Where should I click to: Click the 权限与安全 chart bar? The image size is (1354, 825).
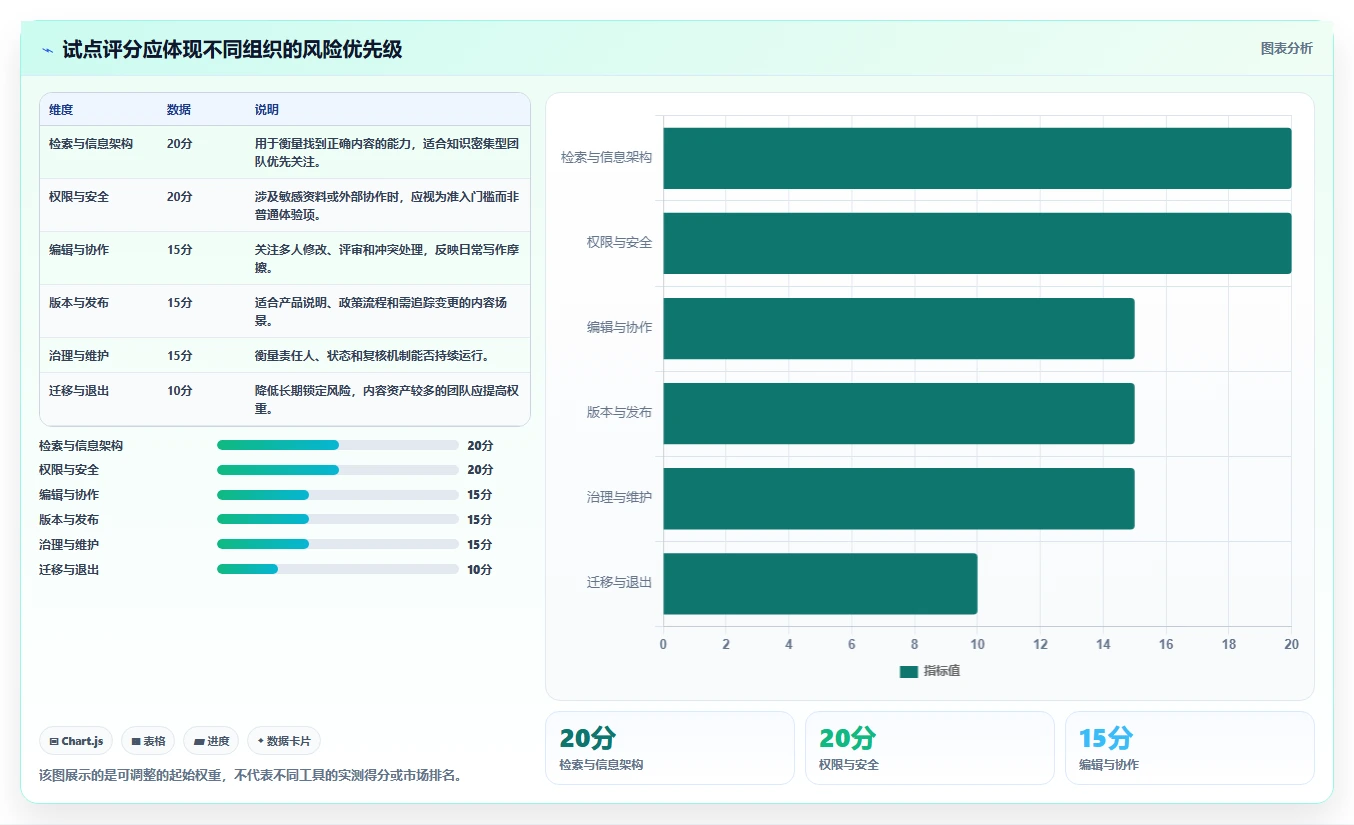coord(977,243)
